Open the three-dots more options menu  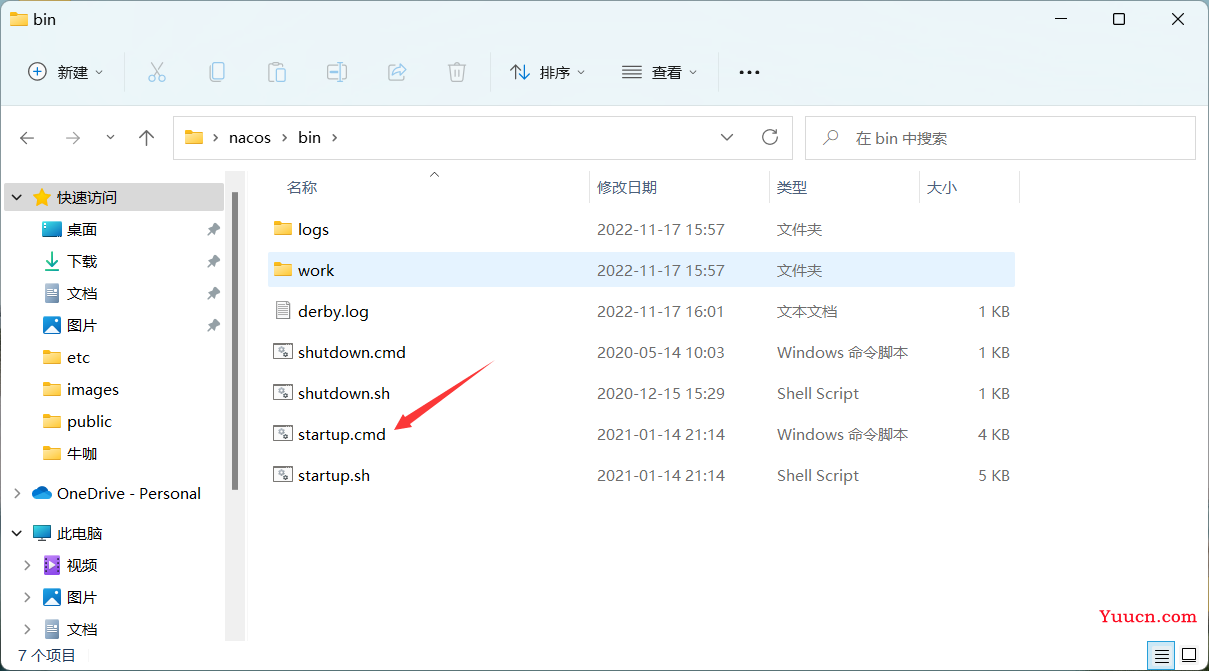[x=749, y=72]
